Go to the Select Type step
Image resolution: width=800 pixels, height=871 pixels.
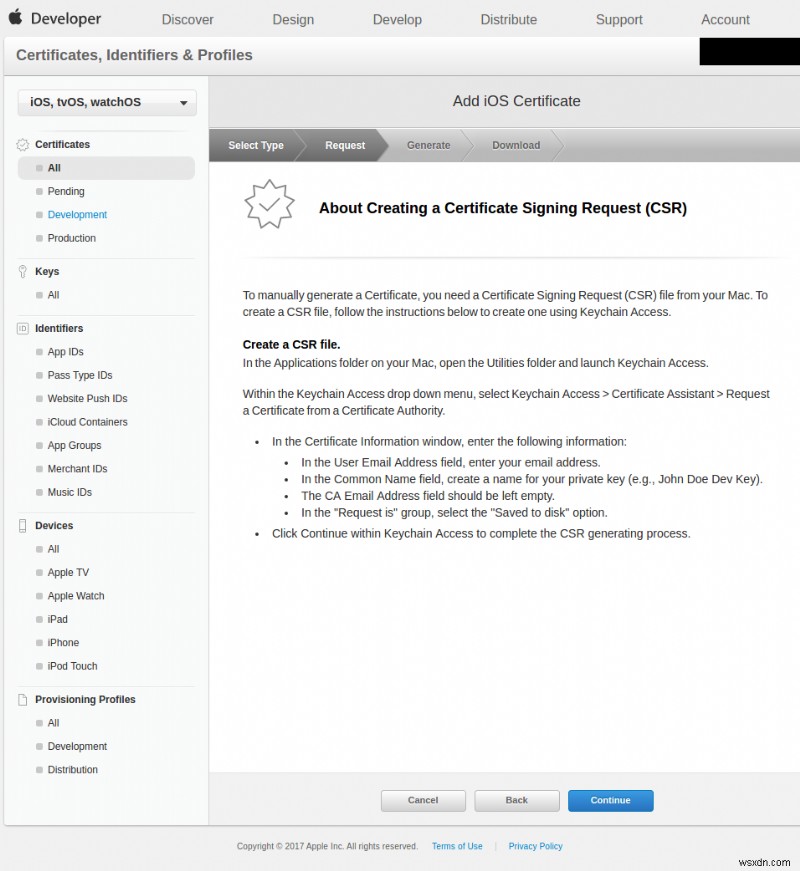point(256,146)
